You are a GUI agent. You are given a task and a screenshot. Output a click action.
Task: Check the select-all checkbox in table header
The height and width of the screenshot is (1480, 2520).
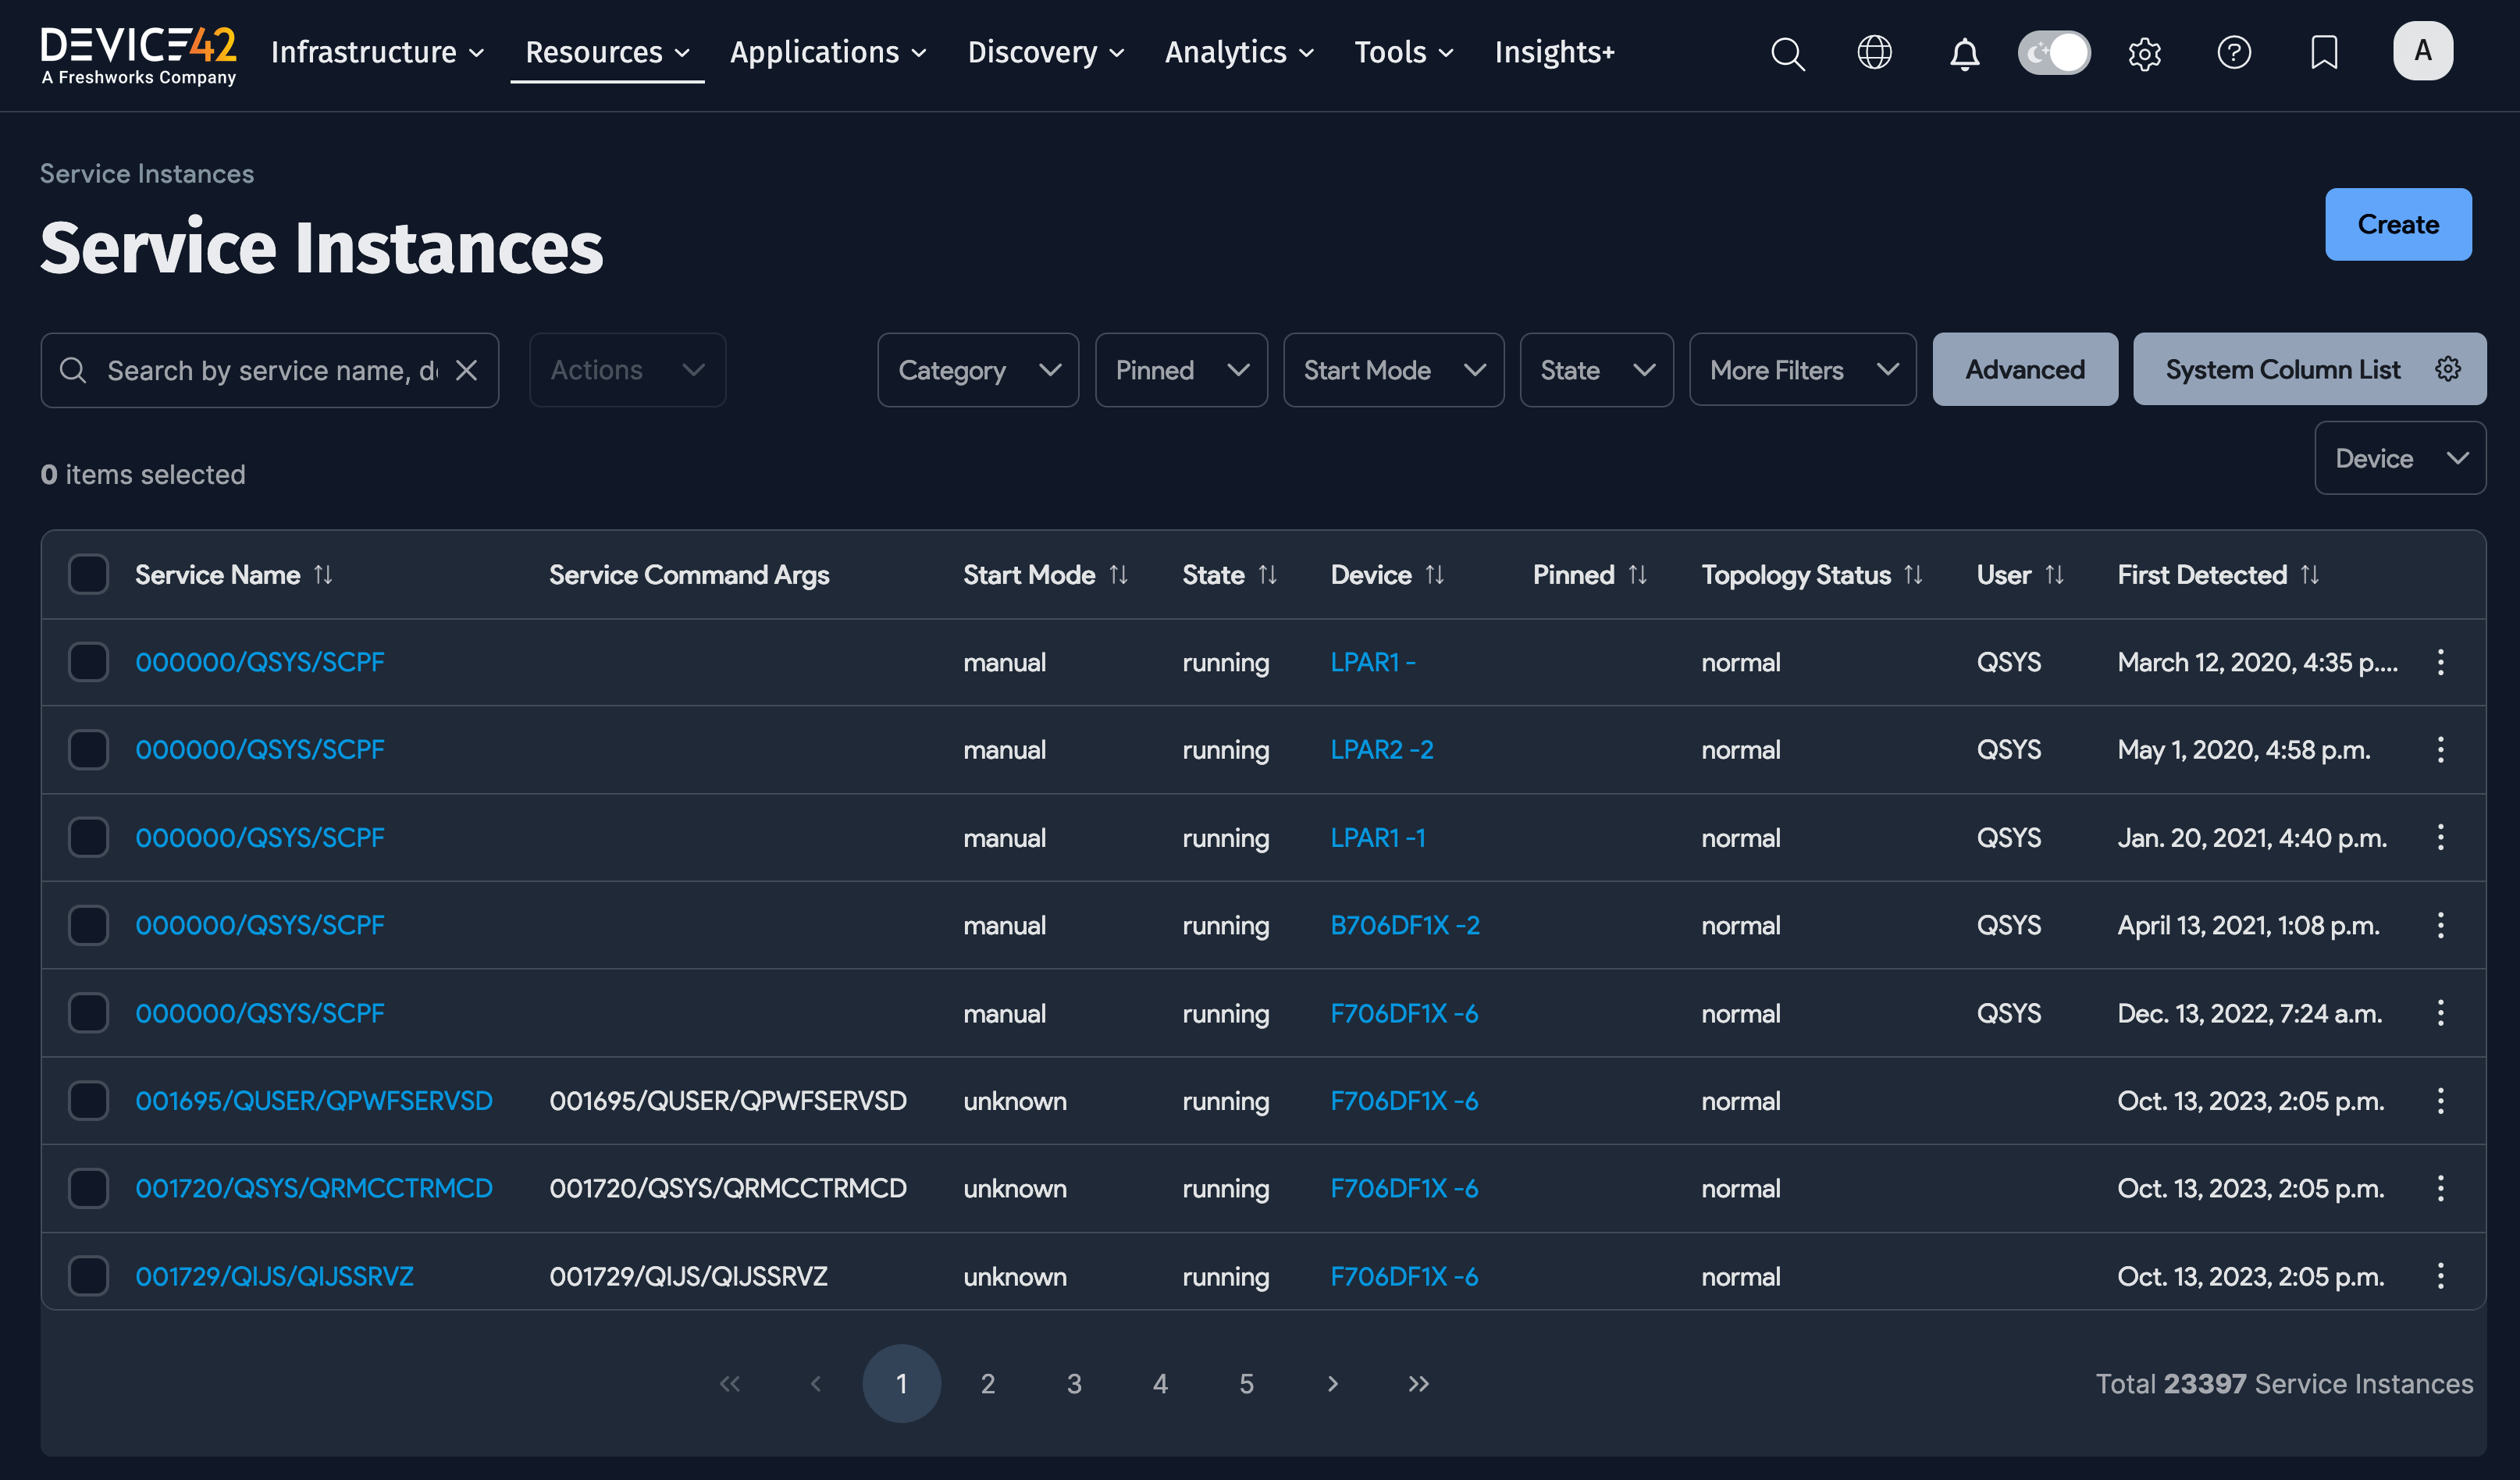(x=88, y=574)
